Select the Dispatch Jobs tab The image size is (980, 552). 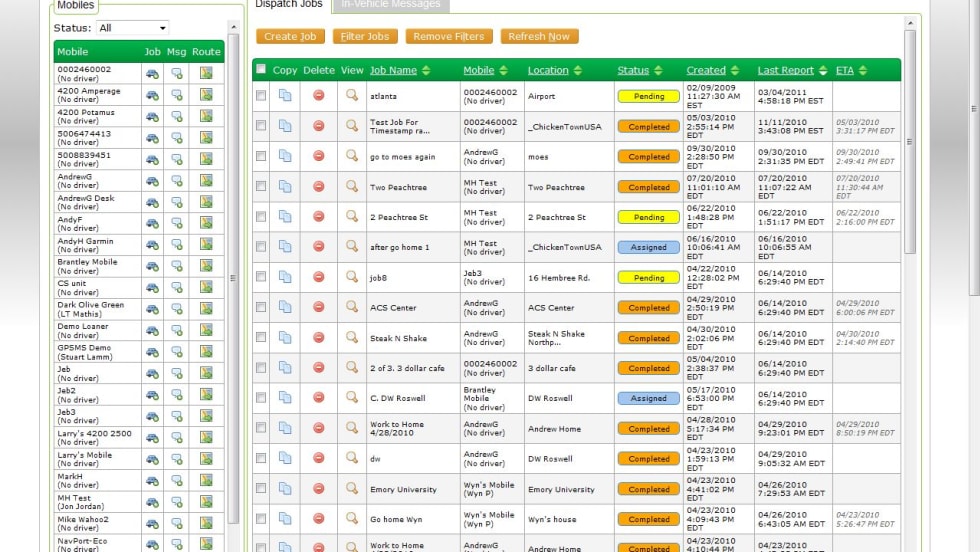[289, 5]
